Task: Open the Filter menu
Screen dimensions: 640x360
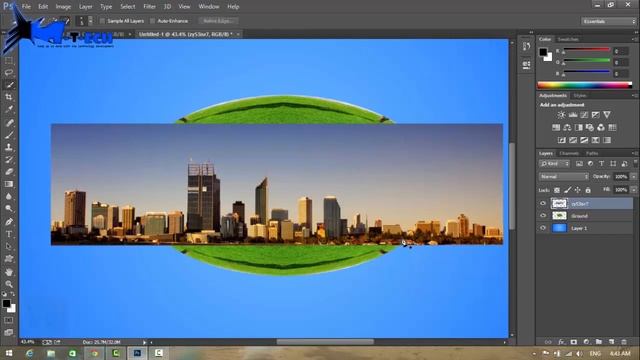Action: 149,7
